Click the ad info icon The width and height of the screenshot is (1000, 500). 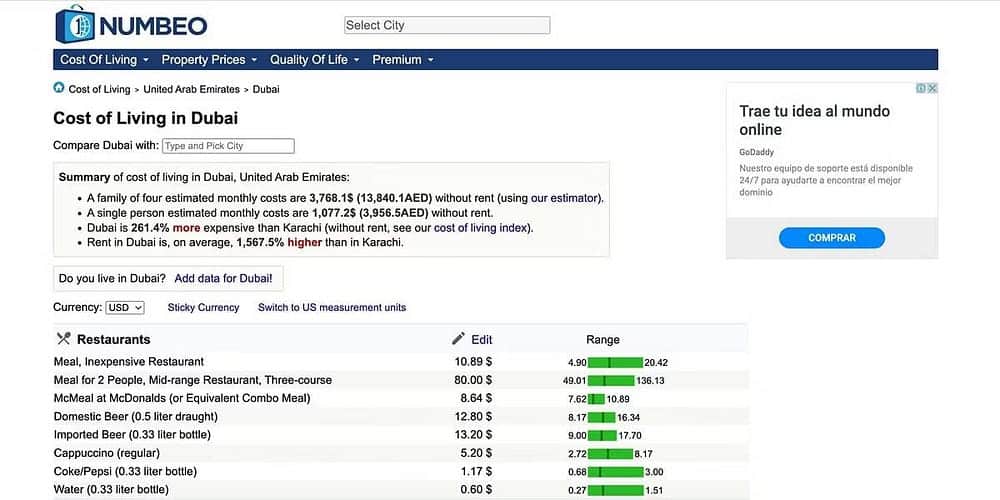click(922, 88)
